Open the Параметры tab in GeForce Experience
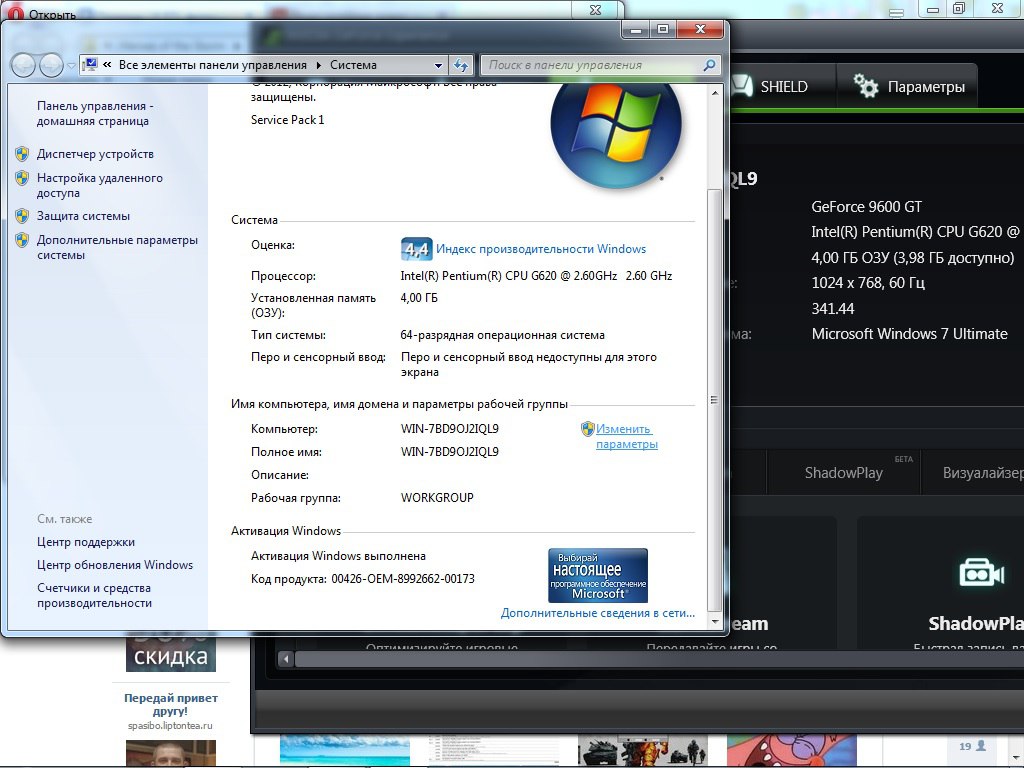This screenshot has width=1024, height=768. [x=908, y=86]
